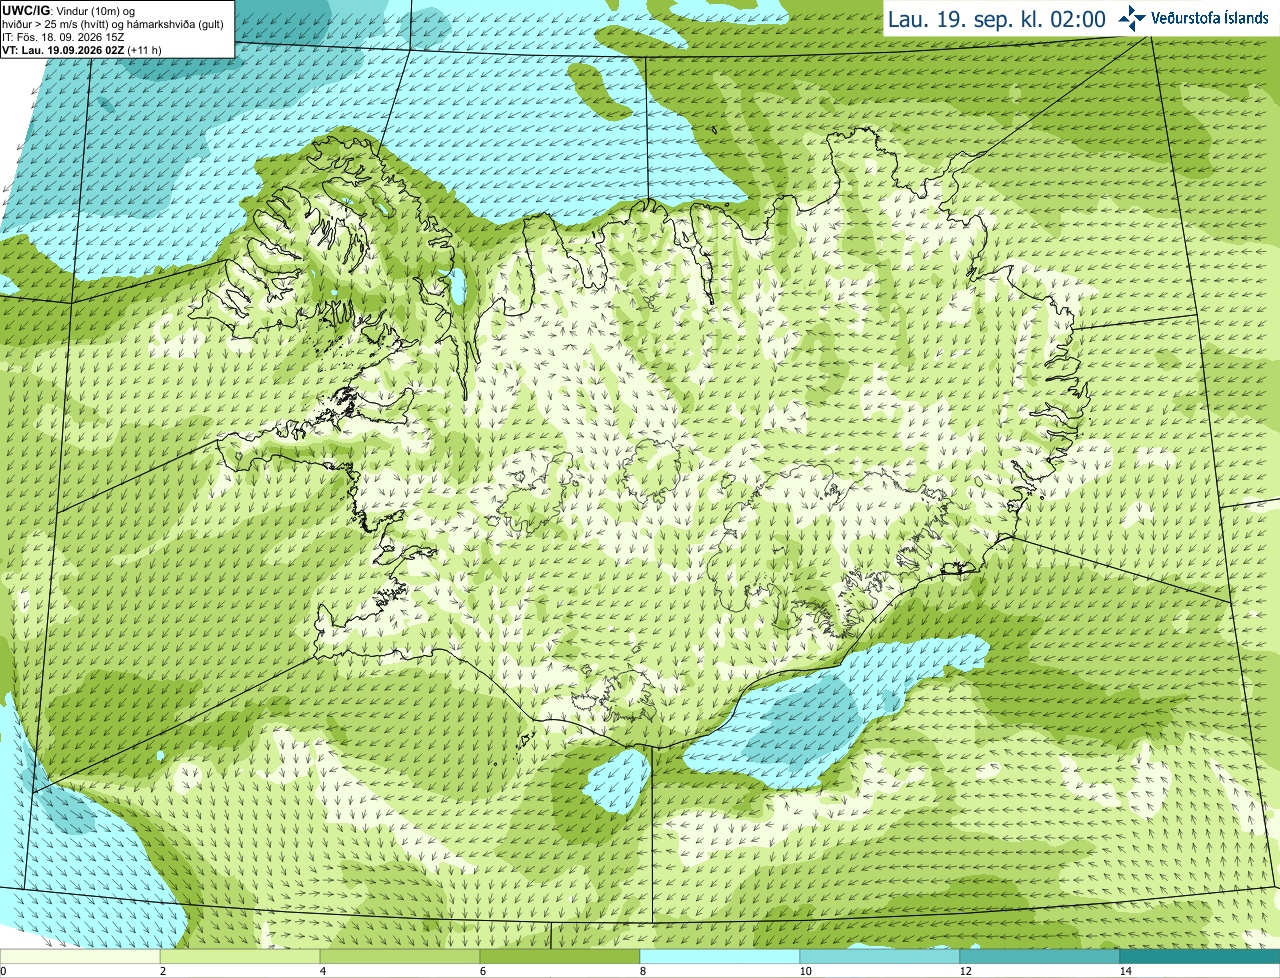This screenshot has width=1280, height=978.
Task: Pick the light green 2–4 legend swatch
Action: 240,956
